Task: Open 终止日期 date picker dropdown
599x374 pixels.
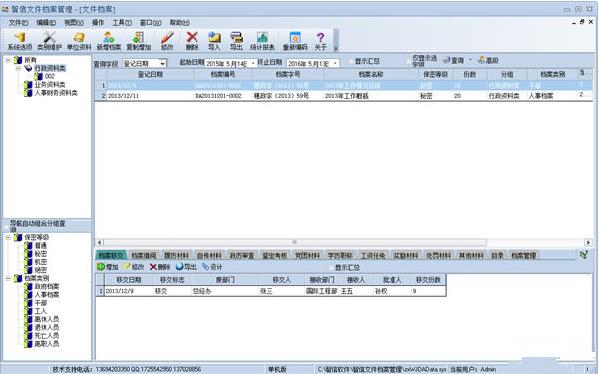Action: tap(335, 63)
